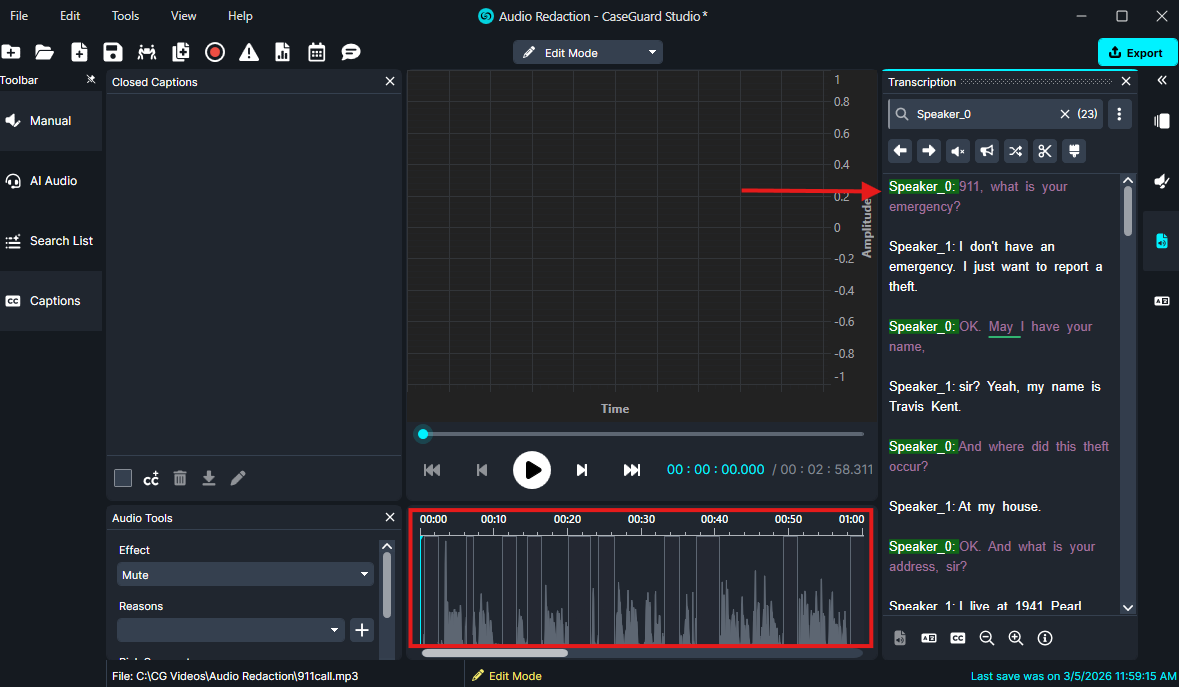Open the Edit Mode dropdown
Viewport: 1179px width, 687px height.
(588, 52)
